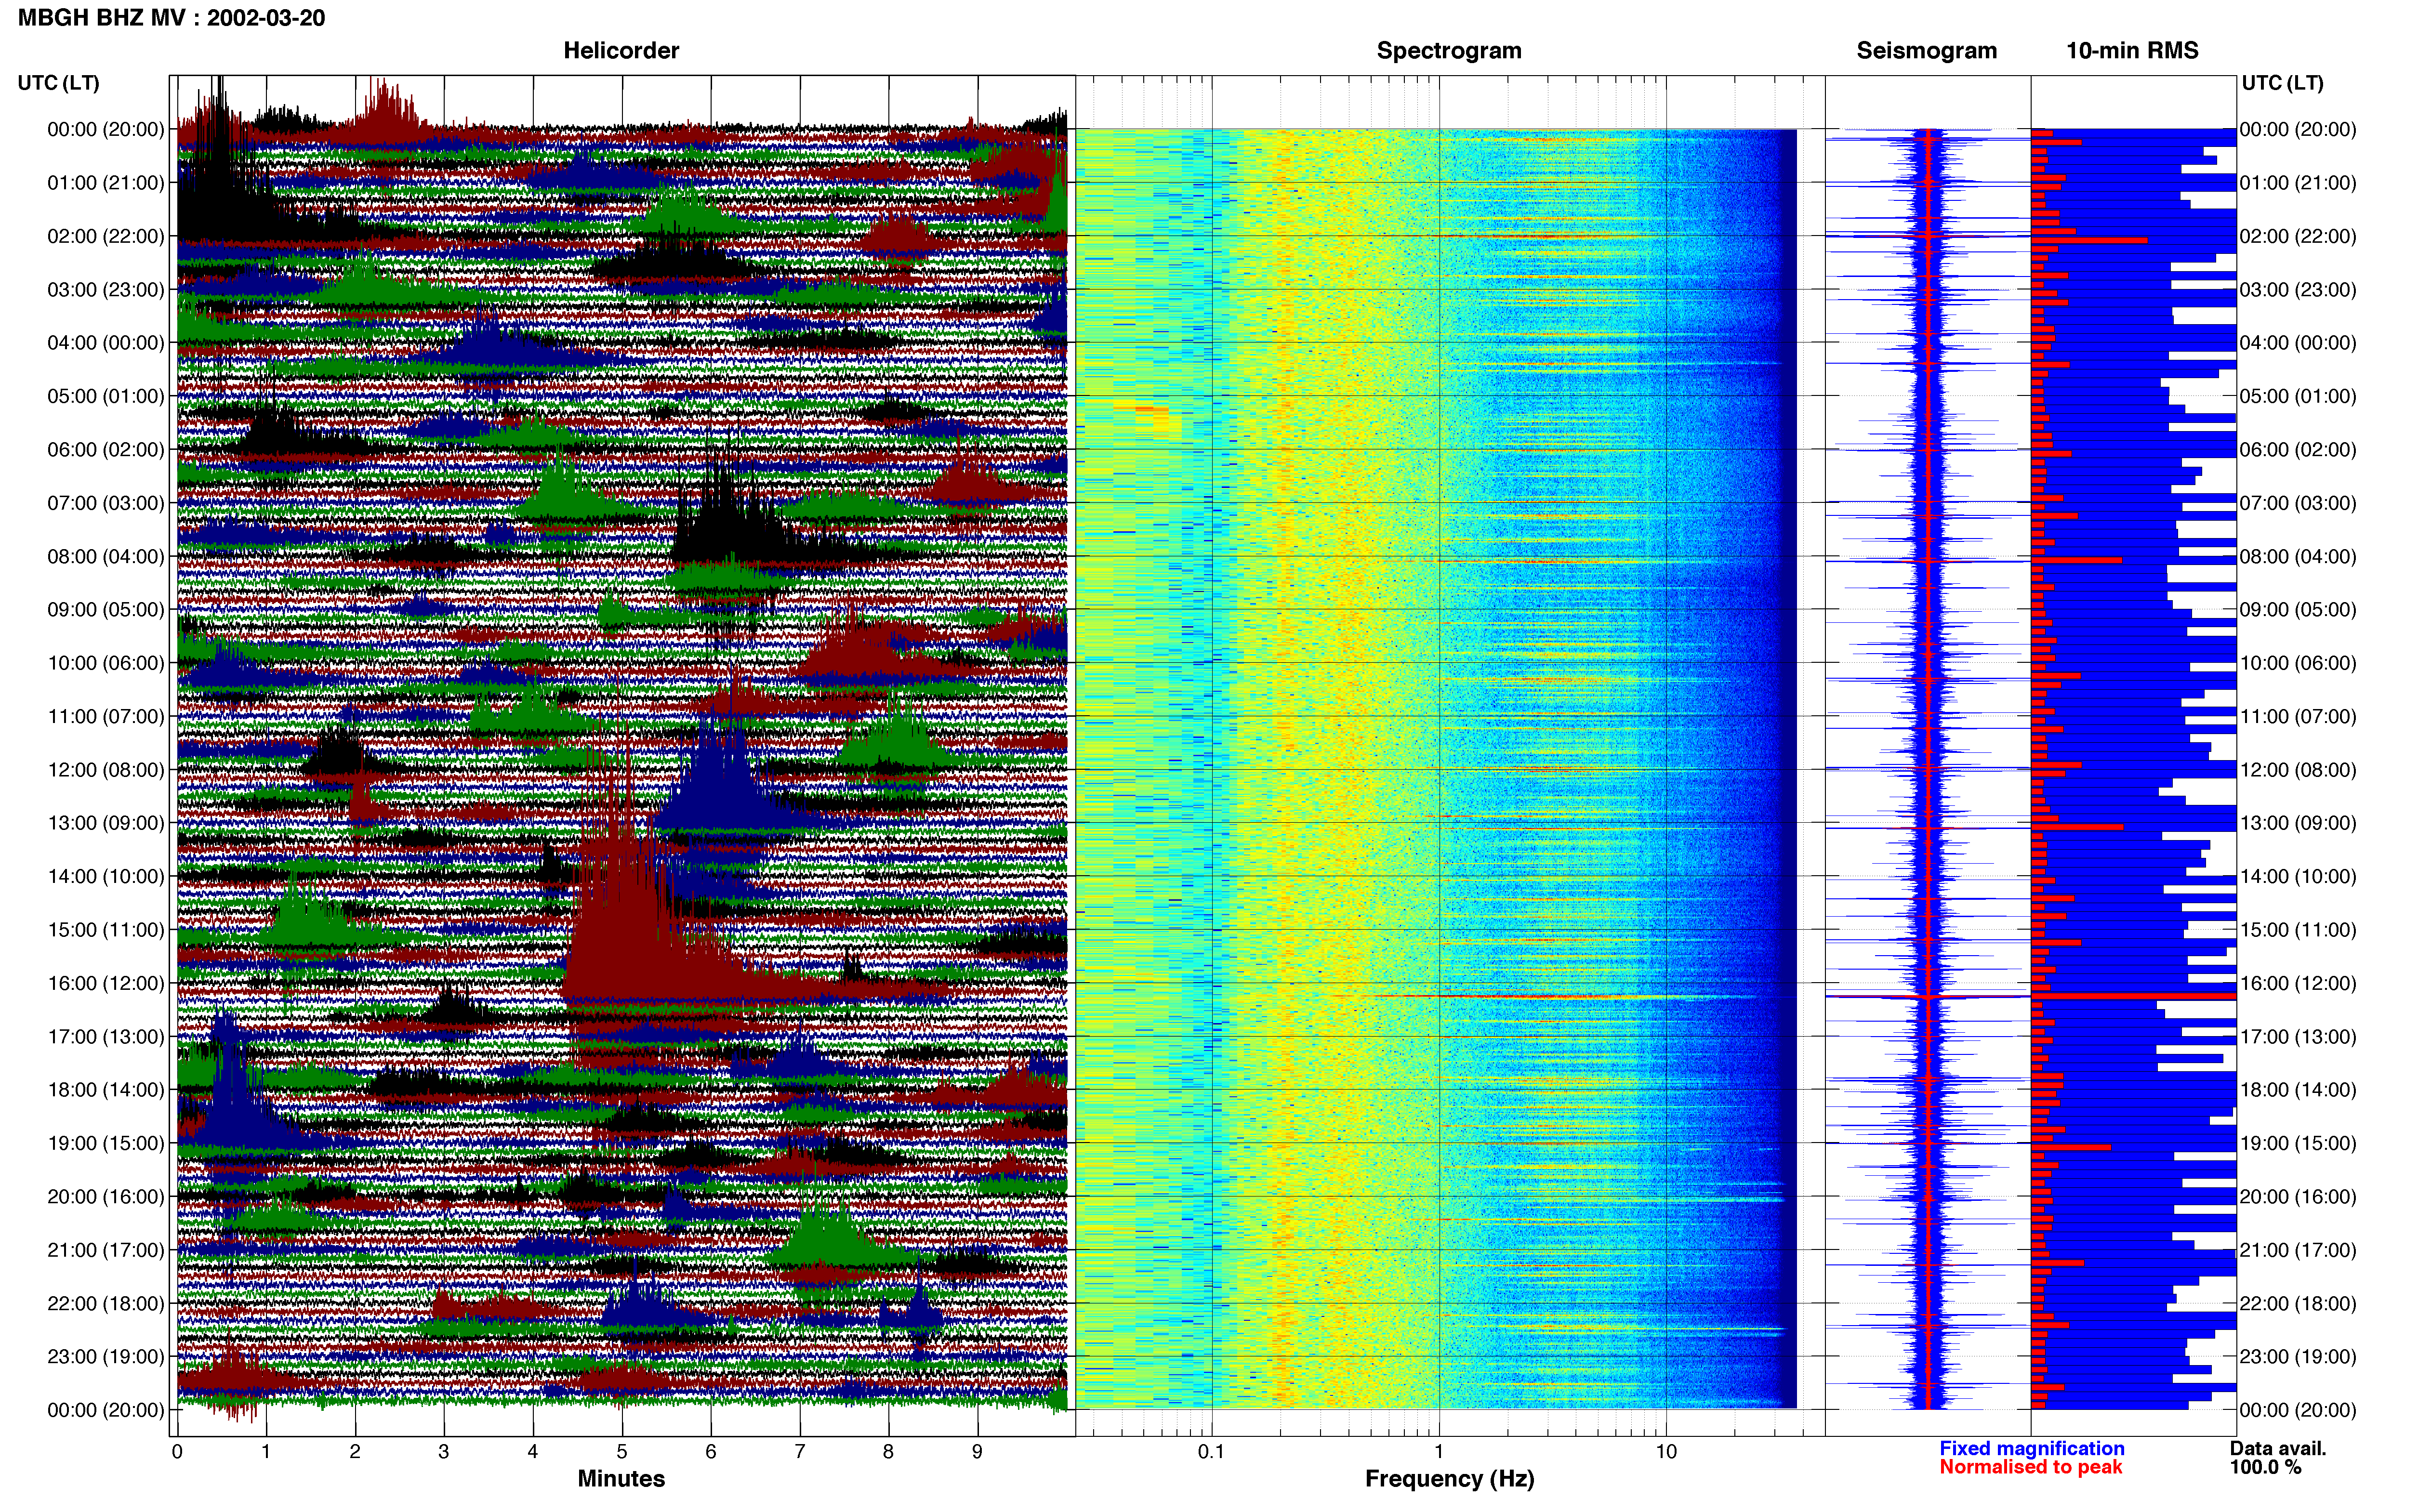Click the left '19:00 (15:00)' time label
The image size is (2418, 1512).
point(106,1143)
